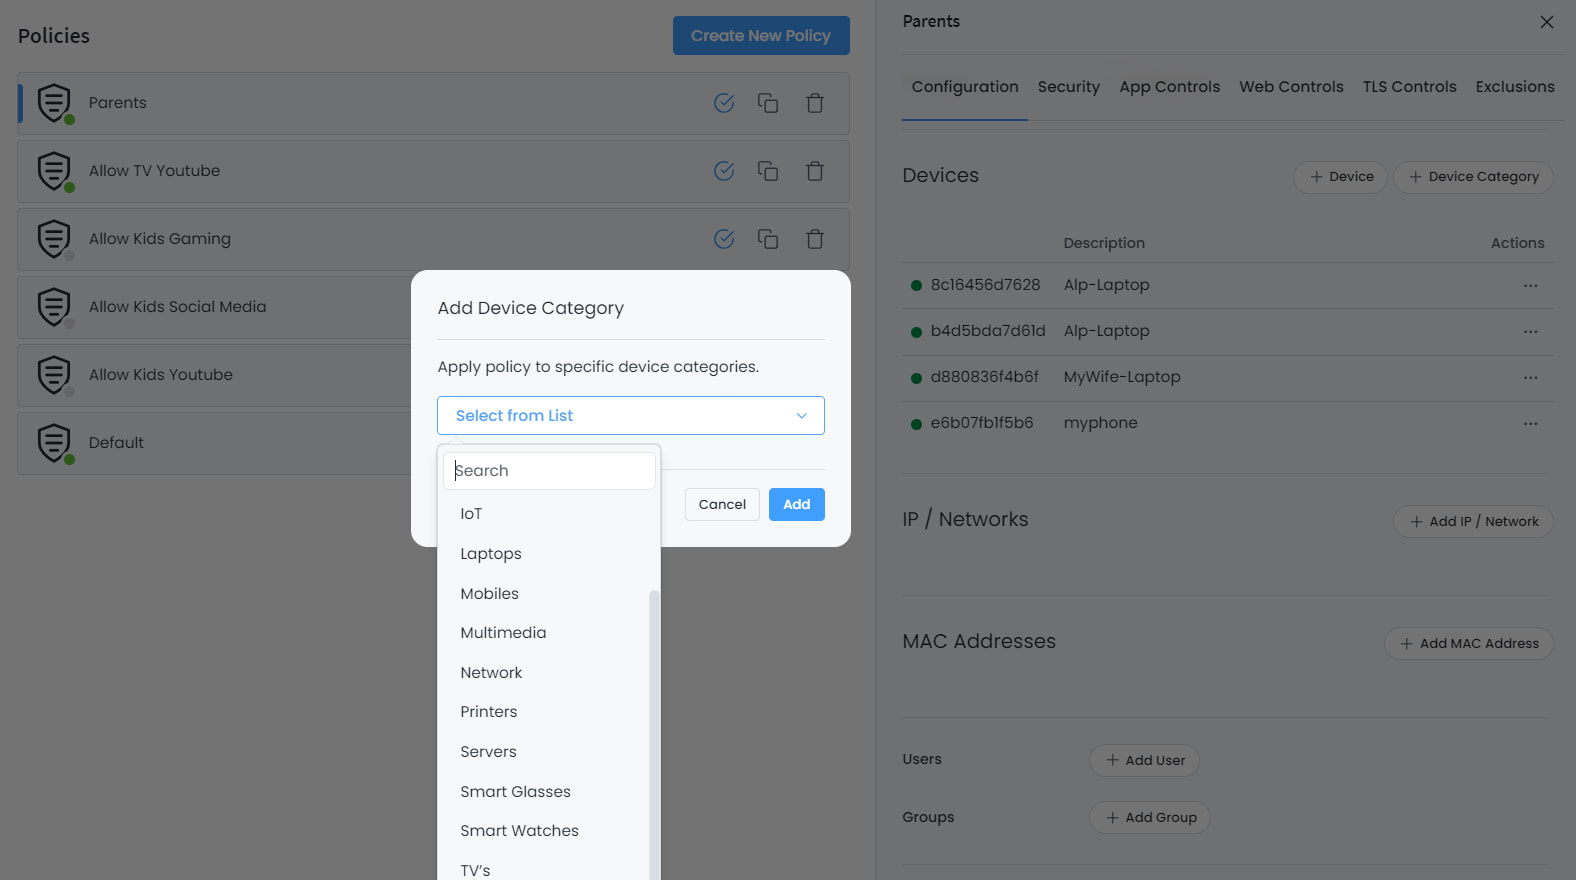Duplicate the Allow TV Youtube policy
Screen dimensions: 1576x880
[768, 171]
